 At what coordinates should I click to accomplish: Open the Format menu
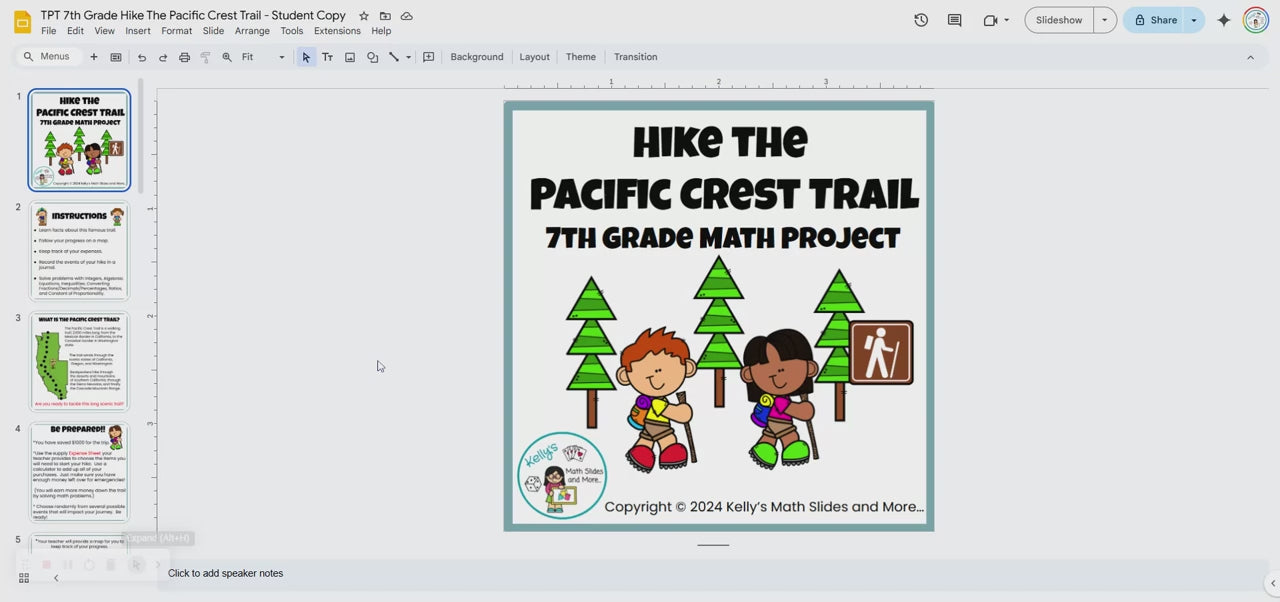click(176, 31)
